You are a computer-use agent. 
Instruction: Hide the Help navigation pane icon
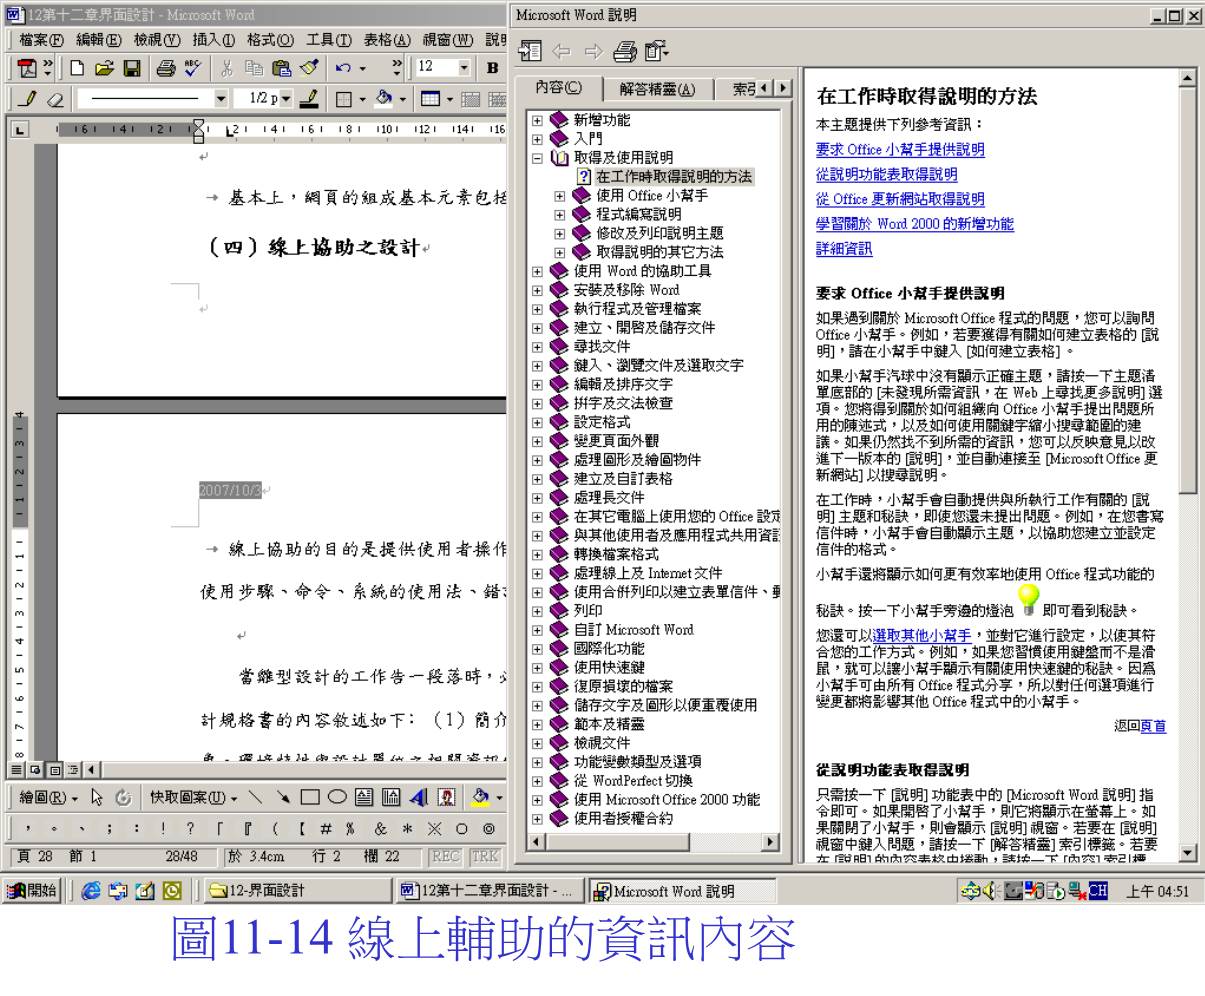pos(530,50)
